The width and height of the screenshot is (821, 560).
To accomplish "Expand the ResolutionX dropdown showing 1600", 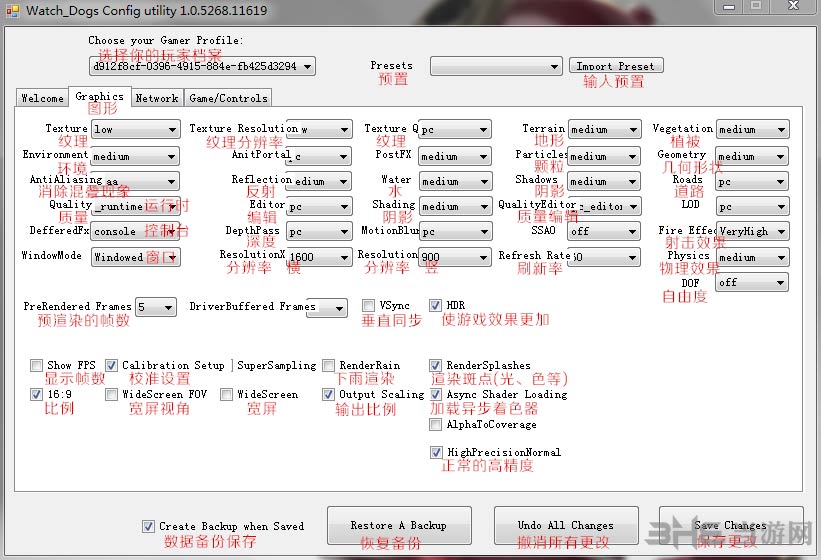I will point(319,257).
